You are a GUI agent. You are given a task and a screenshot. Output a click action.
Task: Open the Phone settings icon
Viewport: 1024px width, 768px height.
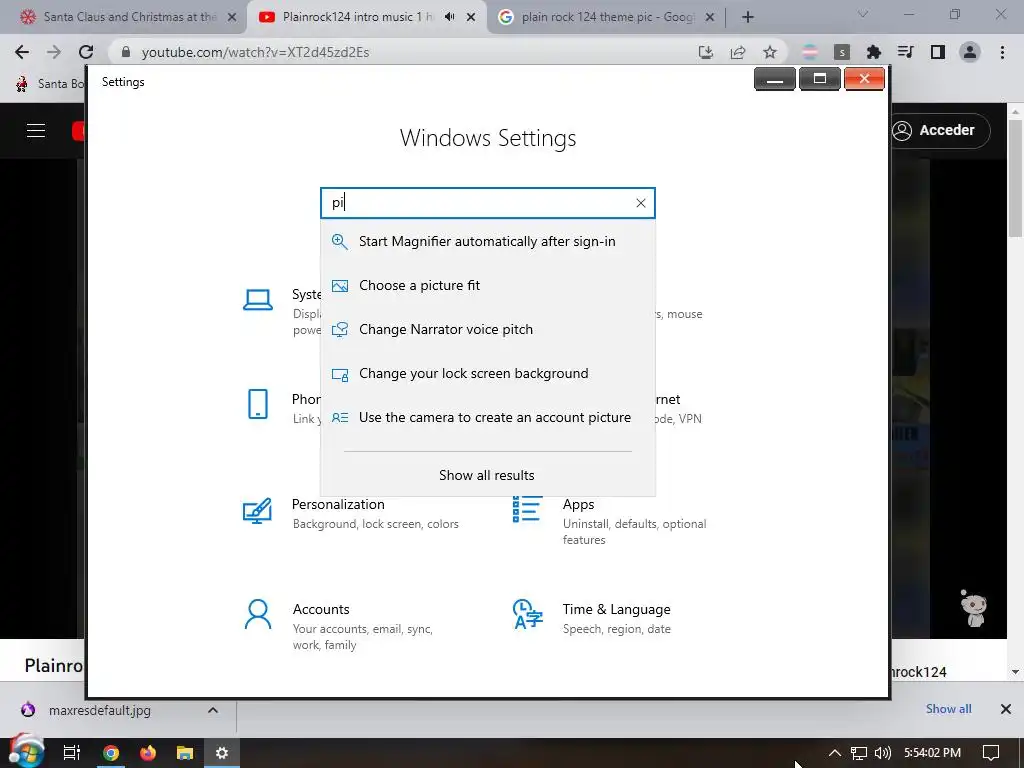[x=258, y=404]
